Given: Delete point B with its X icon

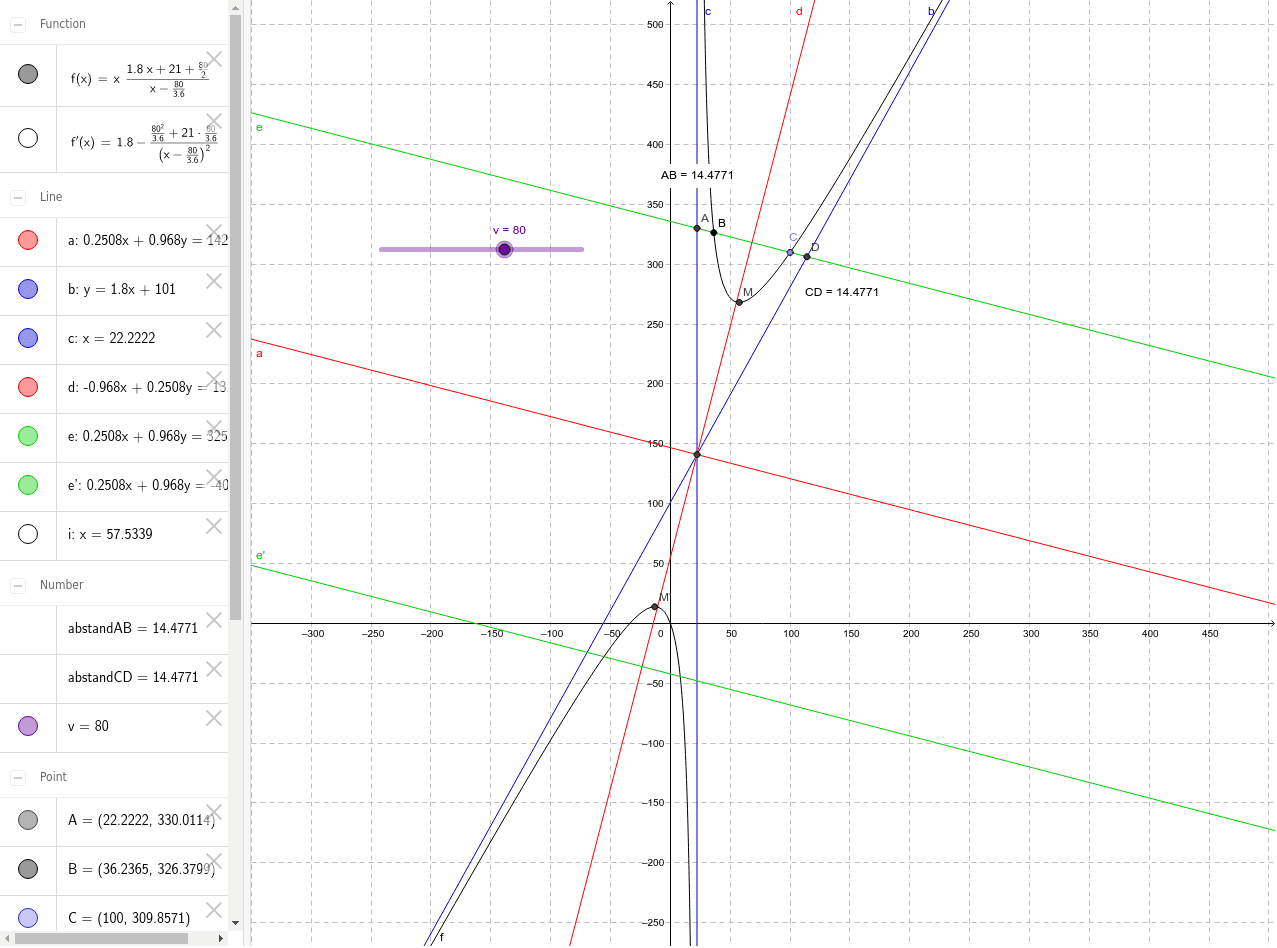Looking at the screenshot, I should 213,861.
